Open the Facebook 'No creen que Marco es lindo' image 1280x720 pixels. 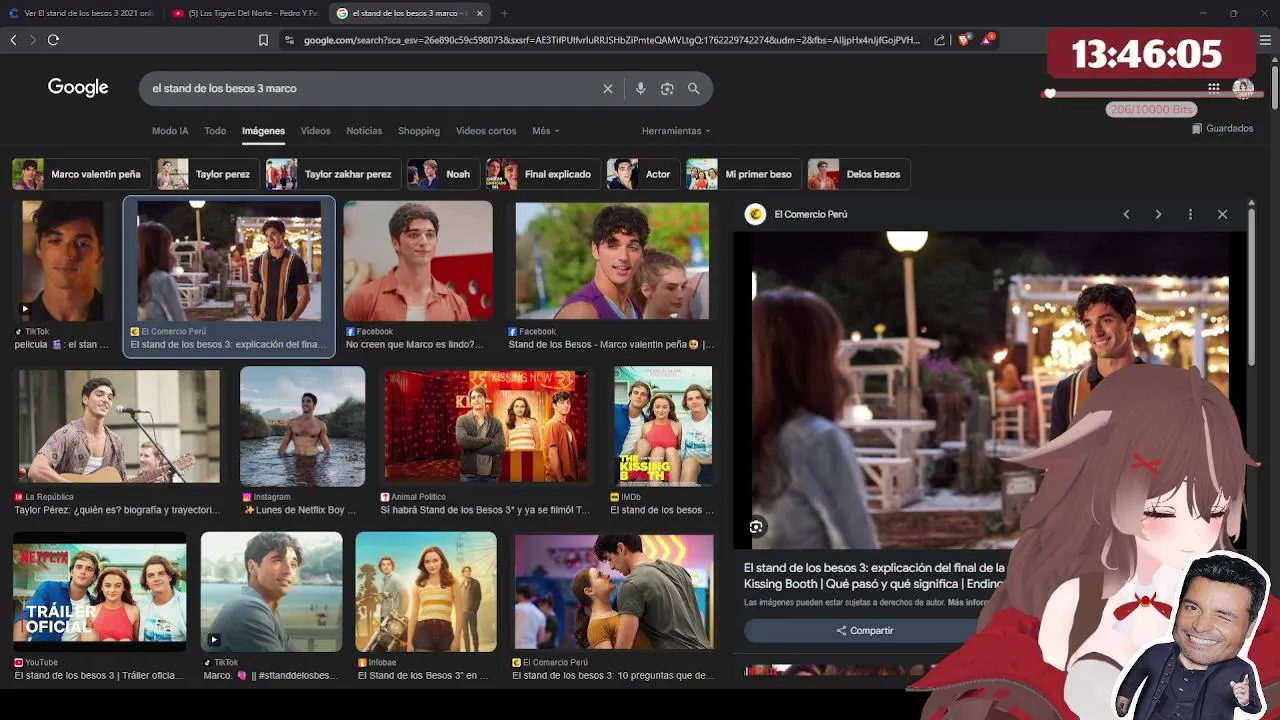418,261
